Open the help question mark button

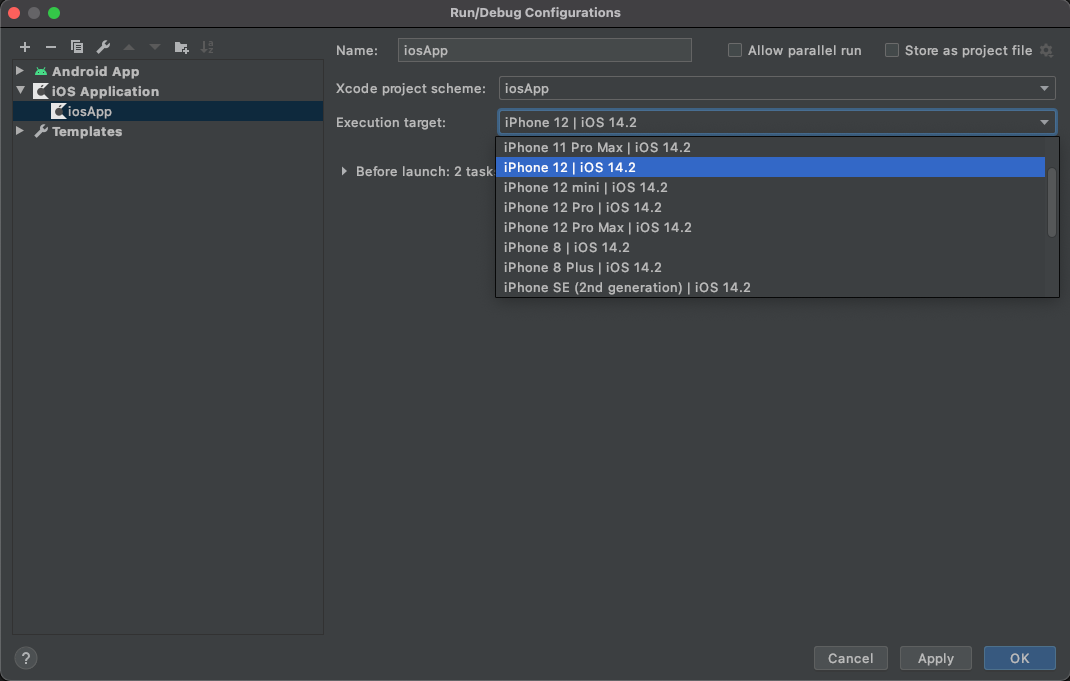(x=26, y=658)
